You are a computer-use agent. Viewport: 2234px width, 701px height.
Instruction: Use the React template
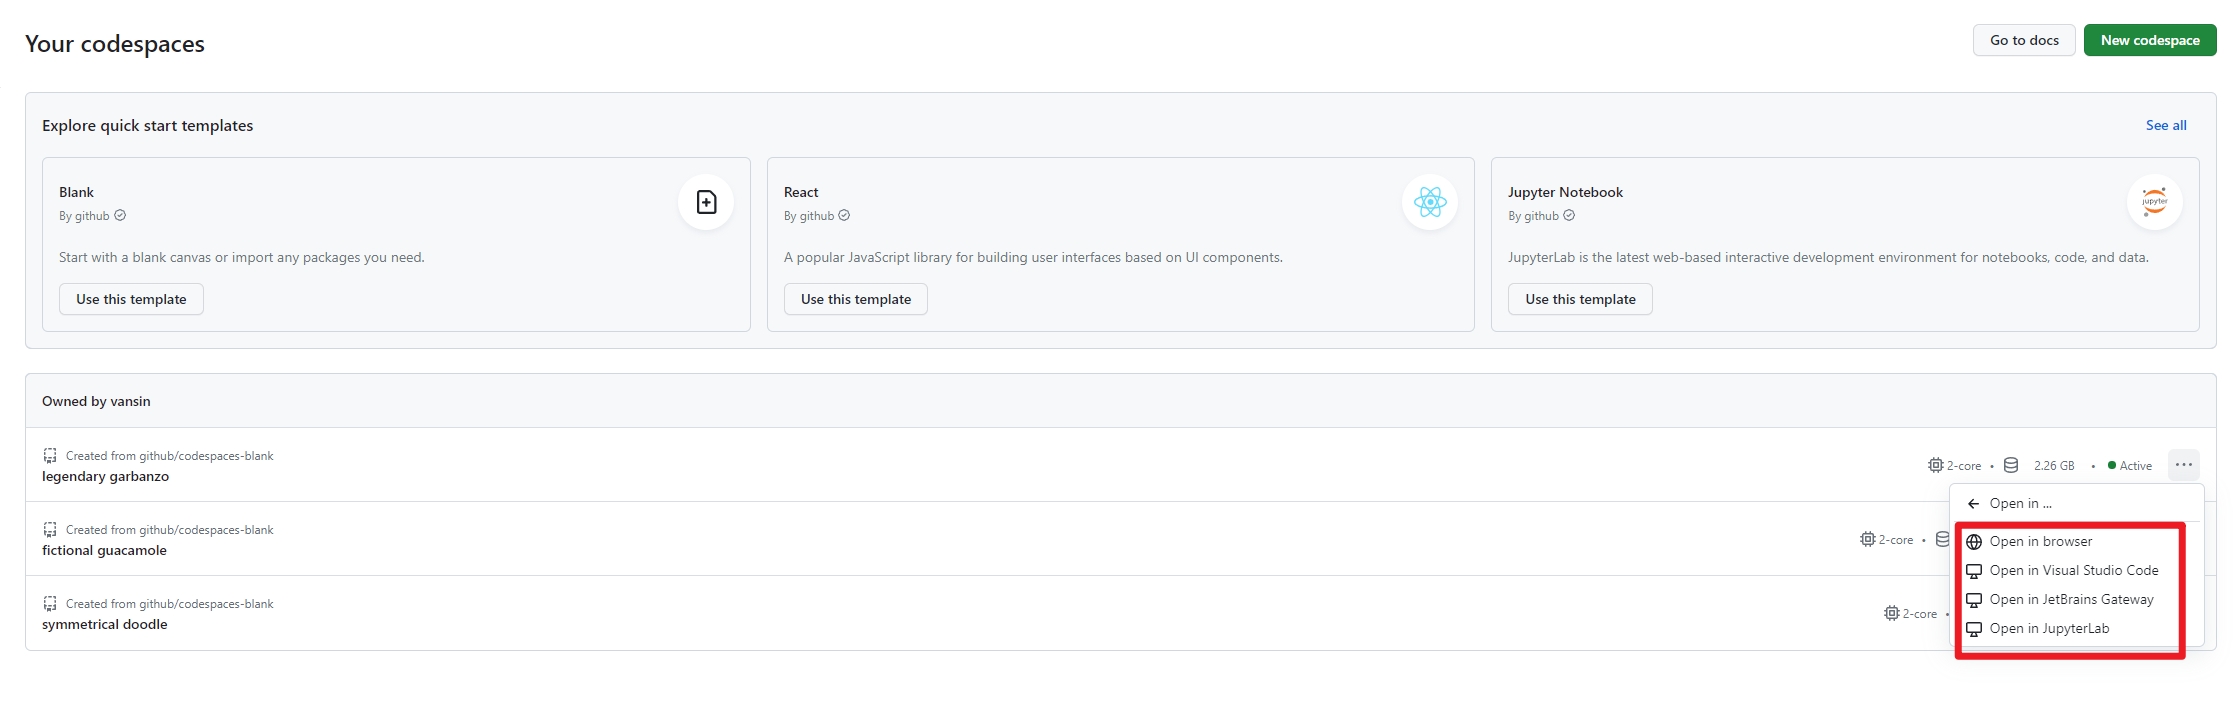[855, 299]
